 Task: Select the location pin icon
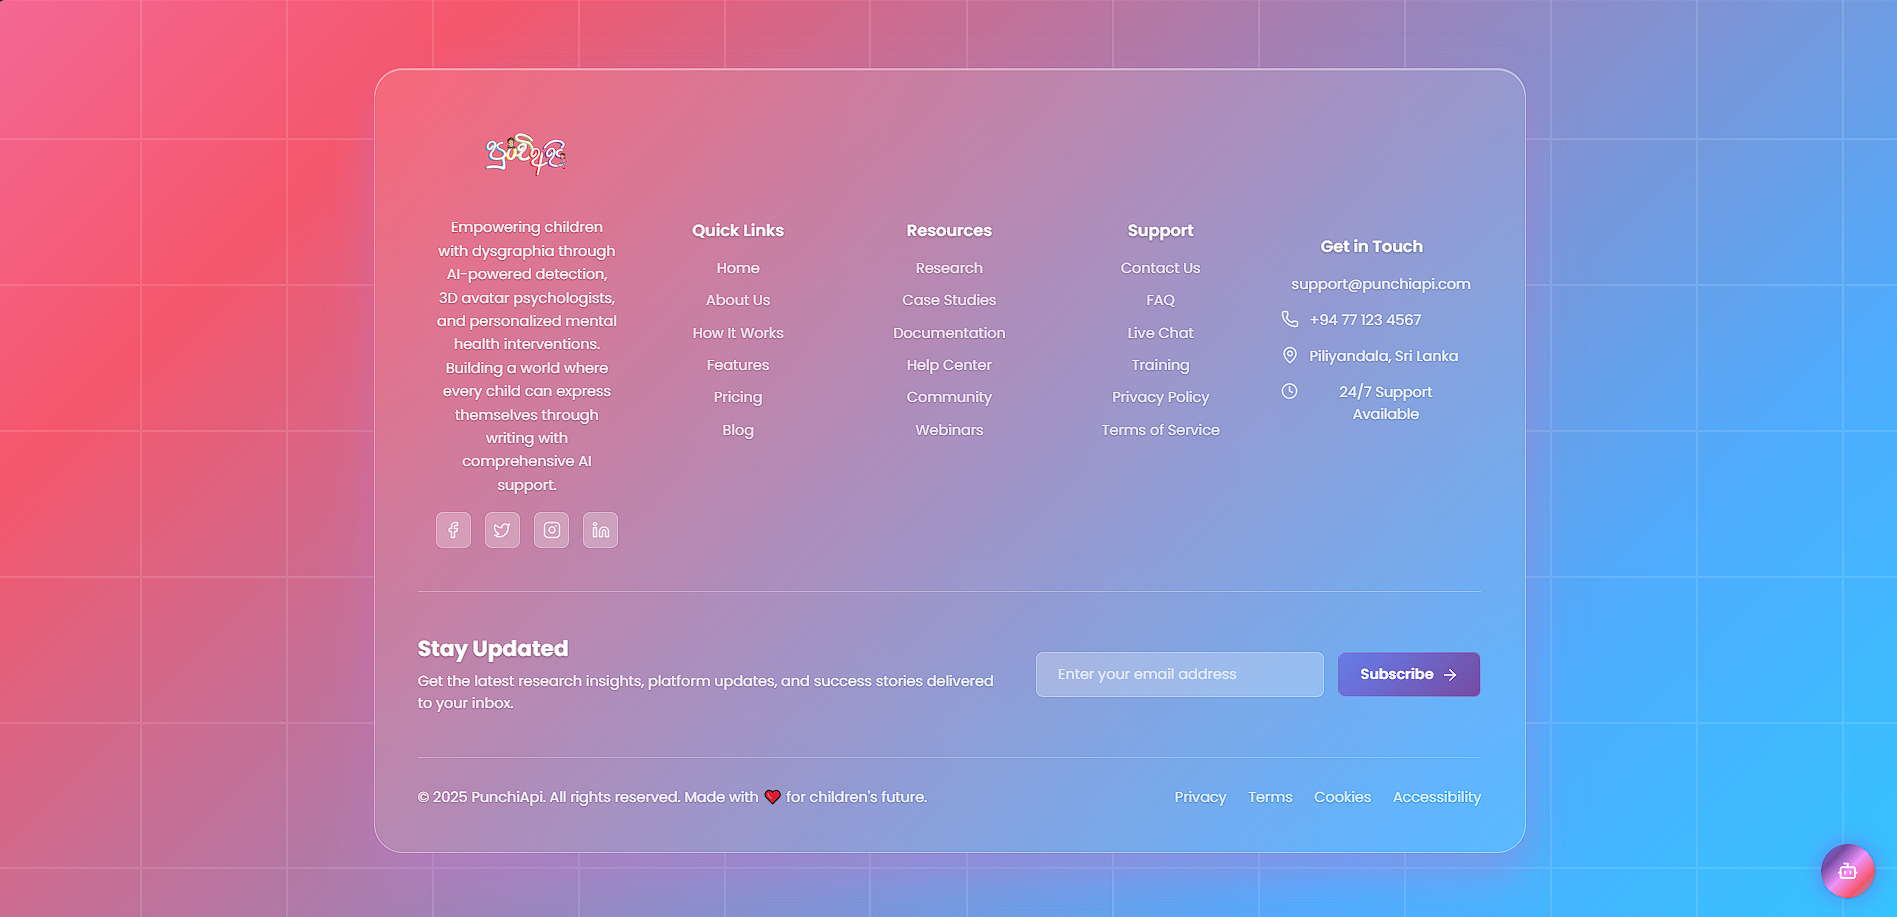pos(1290,355)
